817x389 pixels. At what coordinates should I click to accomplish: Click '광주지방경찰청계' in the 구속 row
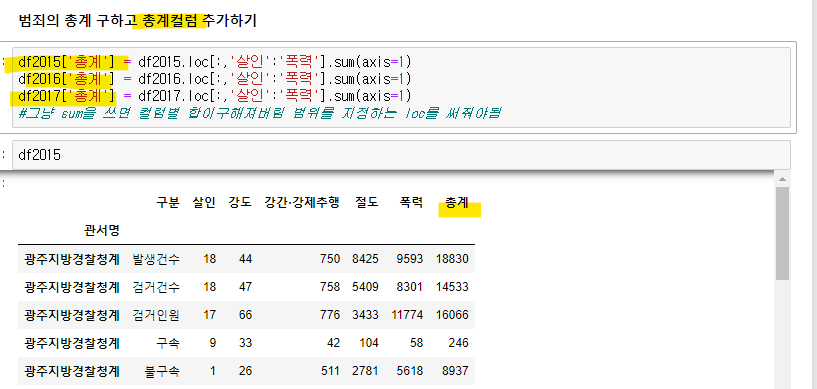click(72, 343)
